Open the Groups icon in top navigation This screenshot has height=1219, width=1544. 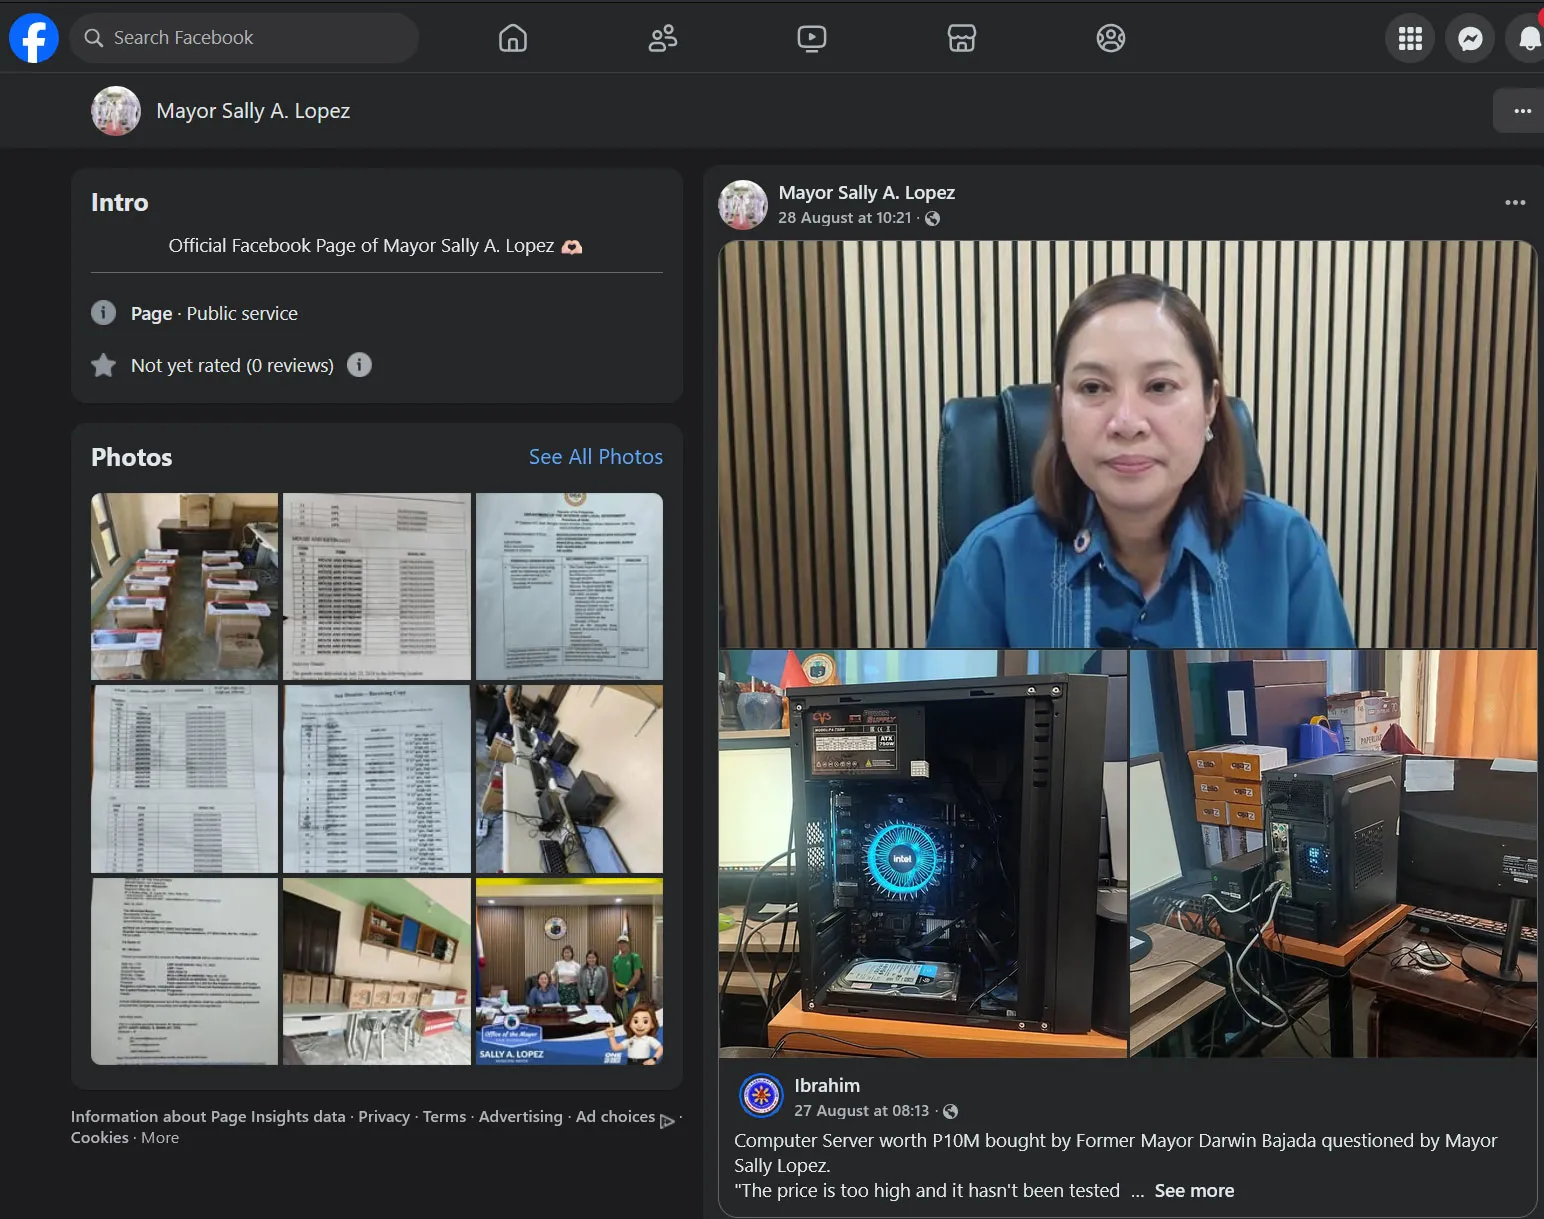tap(1111, 38)
